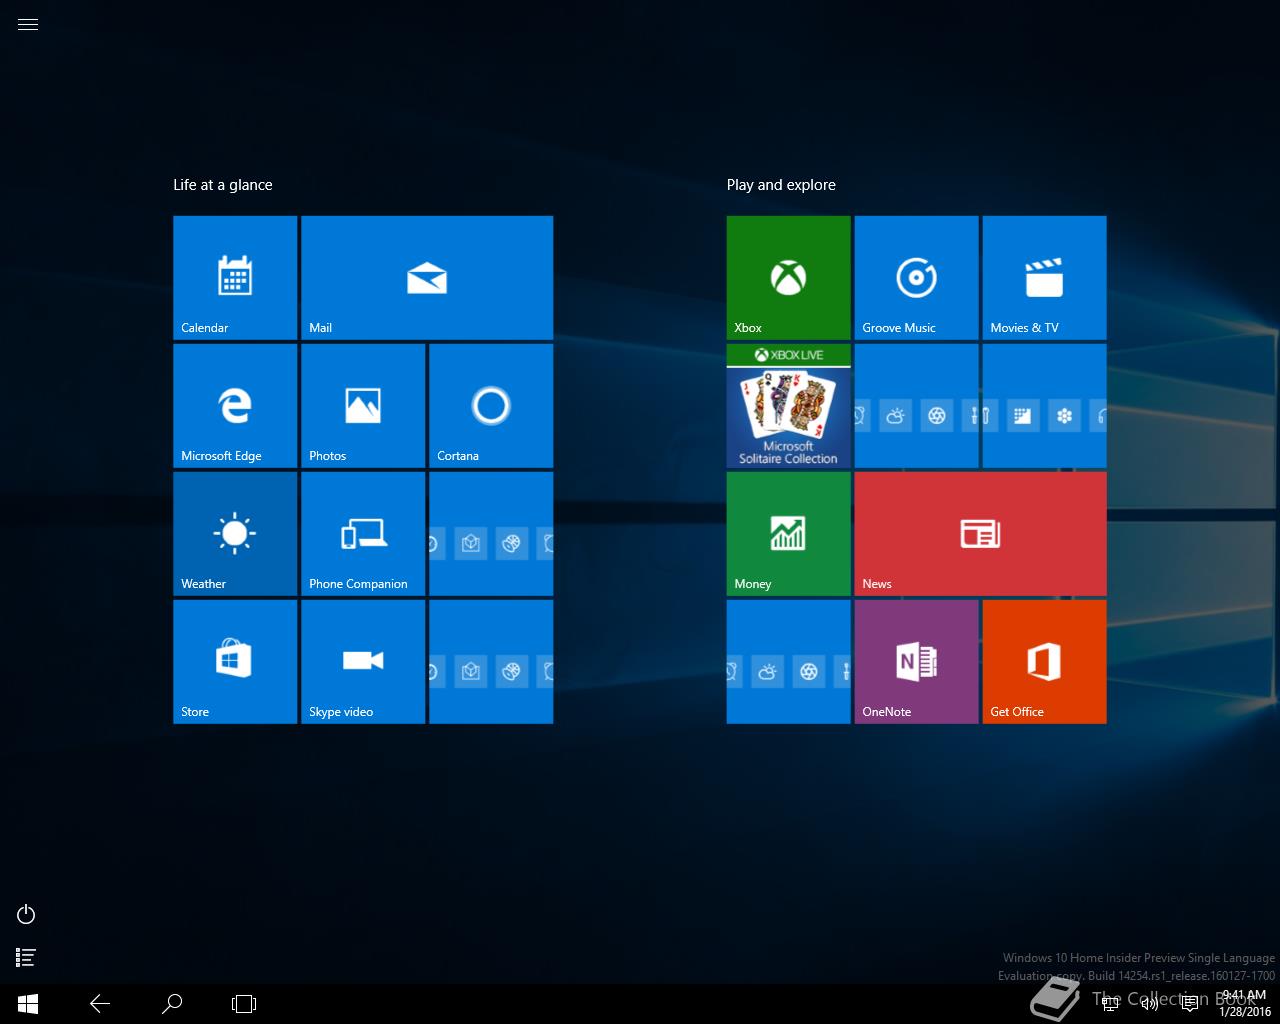Expand the hamburger menu at the top left
This screenshot has width=1280, height=1024.
tap(28, 25)
